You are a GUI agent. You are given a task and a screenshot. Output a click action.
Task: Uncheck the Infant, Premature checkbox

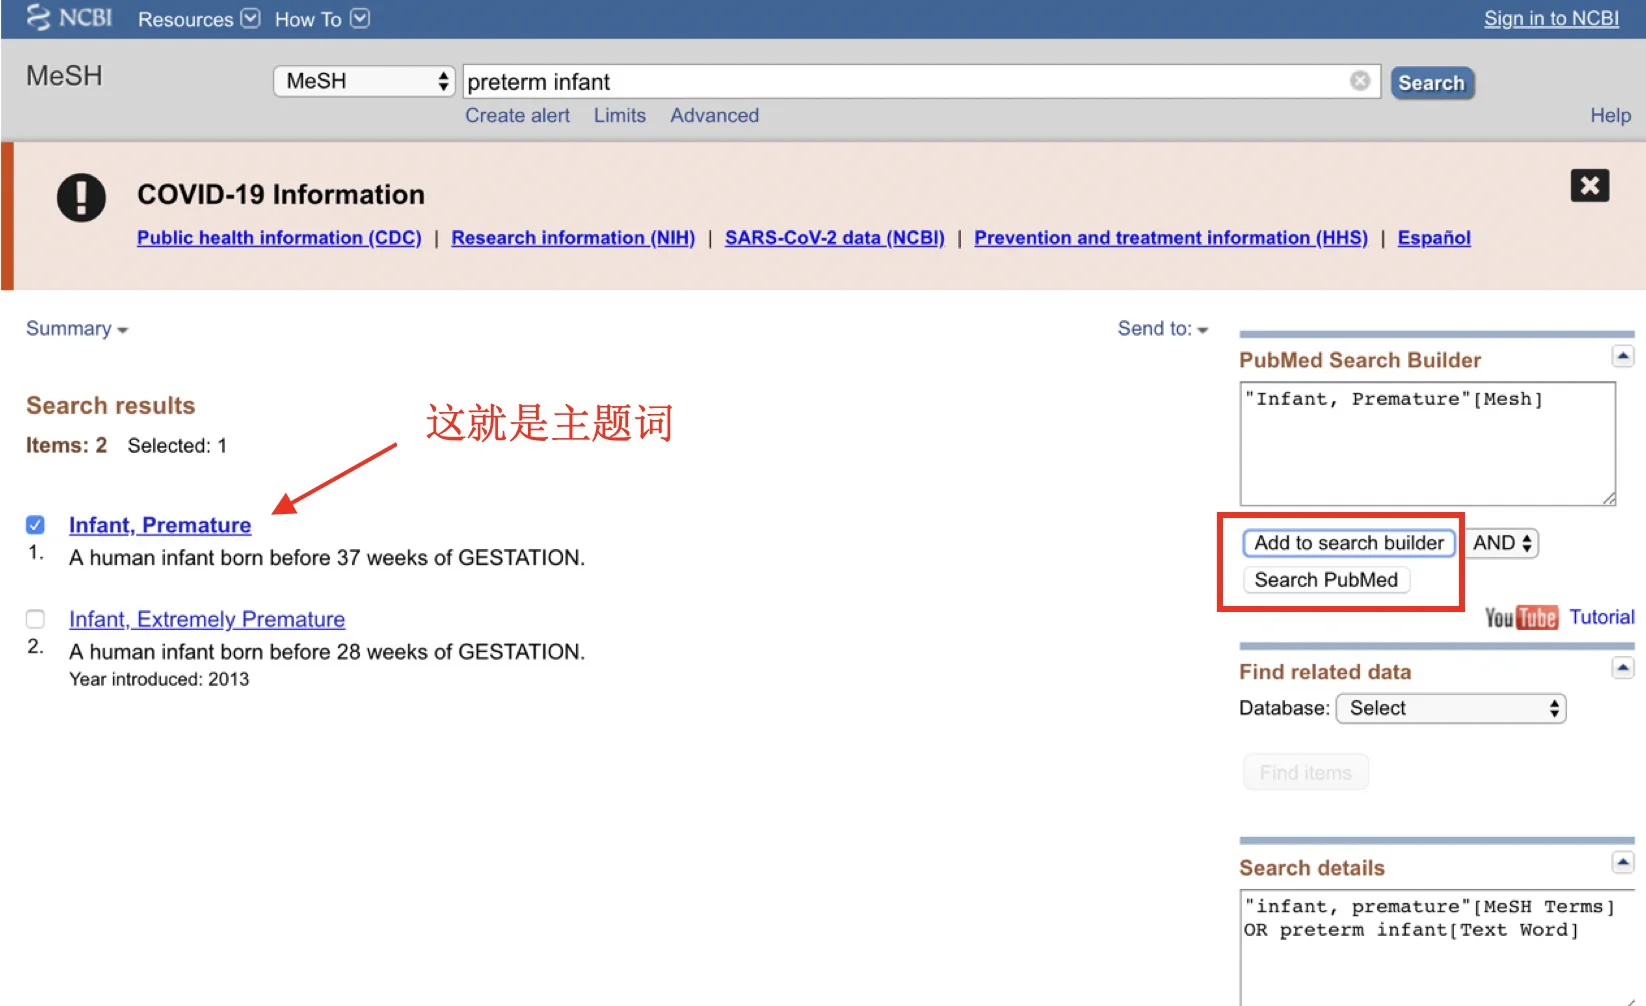pyautogui.click(x=35, y=525)
